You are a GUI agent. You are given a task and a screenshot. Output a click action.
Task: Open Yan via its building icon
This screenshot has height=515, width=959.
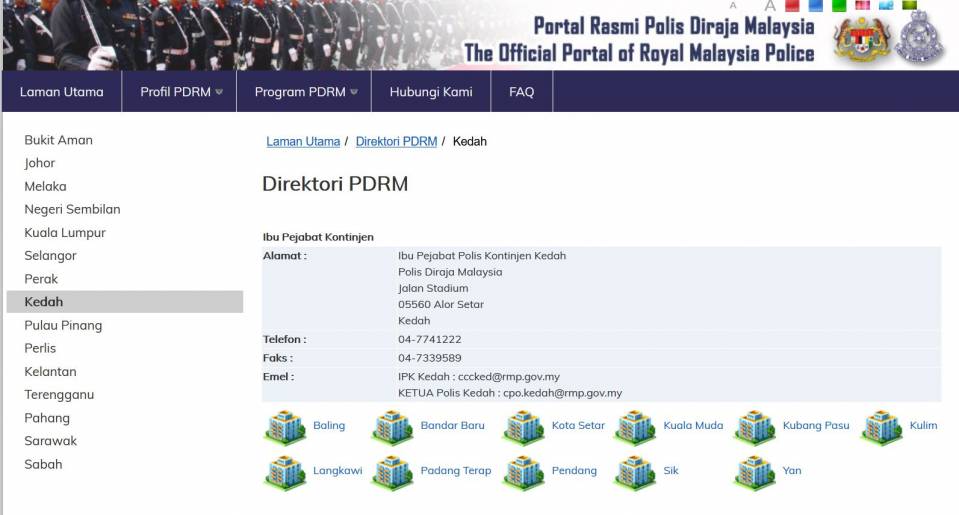point(755,472)
